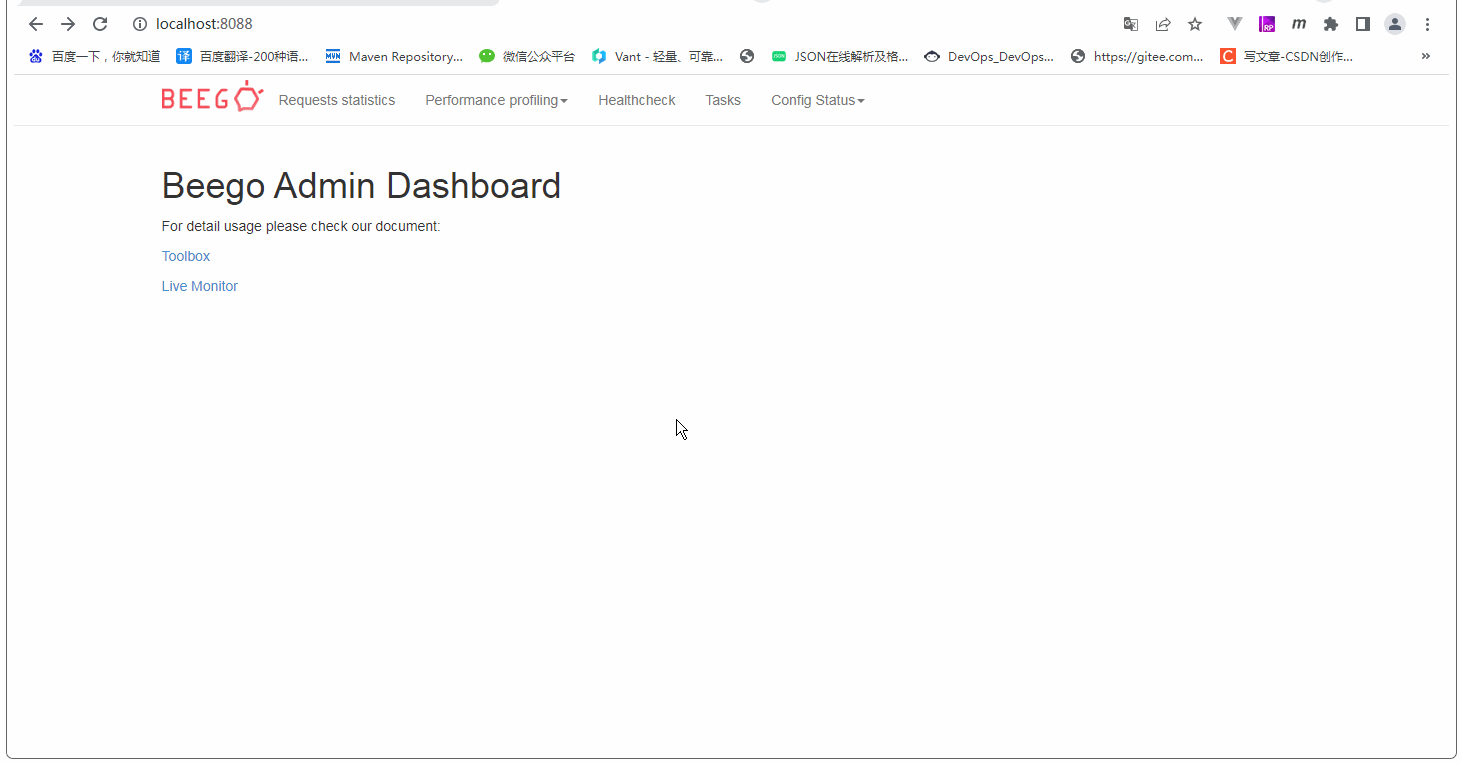Follow the Toolbox documentation link
The width and height of the screenshot is (1461, 765).
[x=186, y=256]
